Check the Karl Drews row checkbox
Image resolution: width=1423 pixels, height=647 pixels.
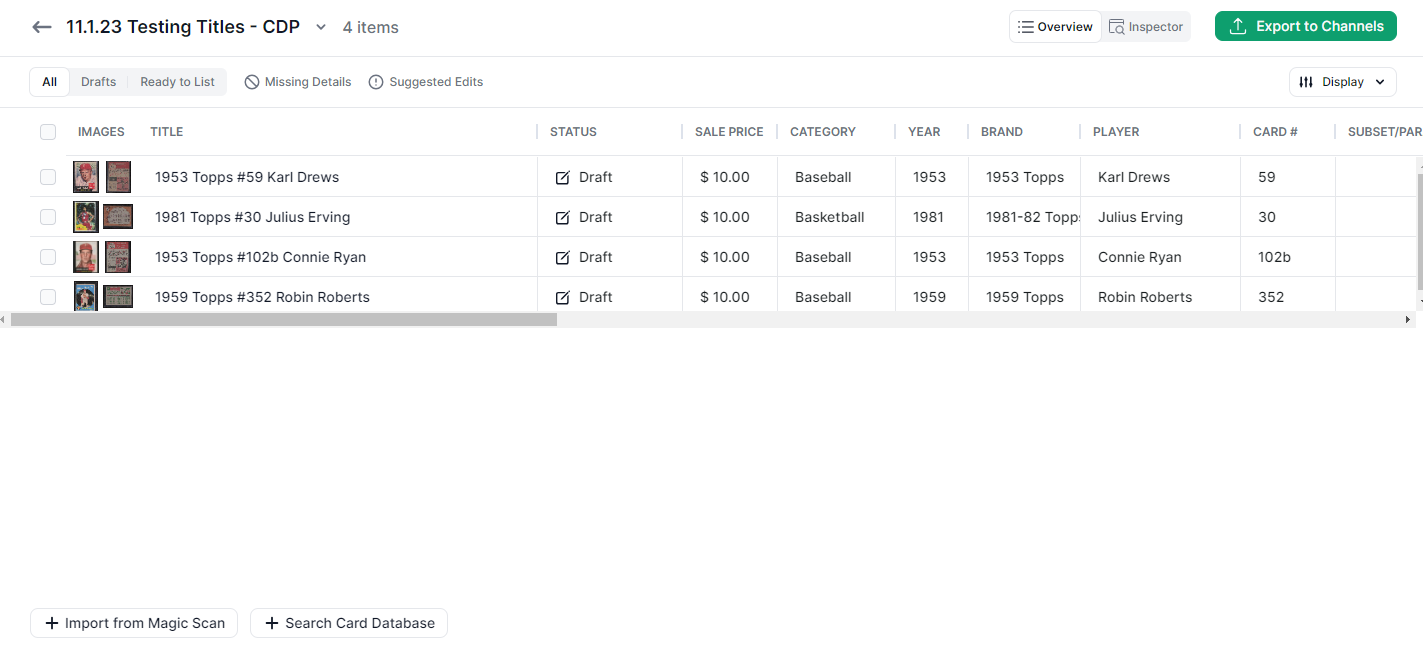coord(48,177)
